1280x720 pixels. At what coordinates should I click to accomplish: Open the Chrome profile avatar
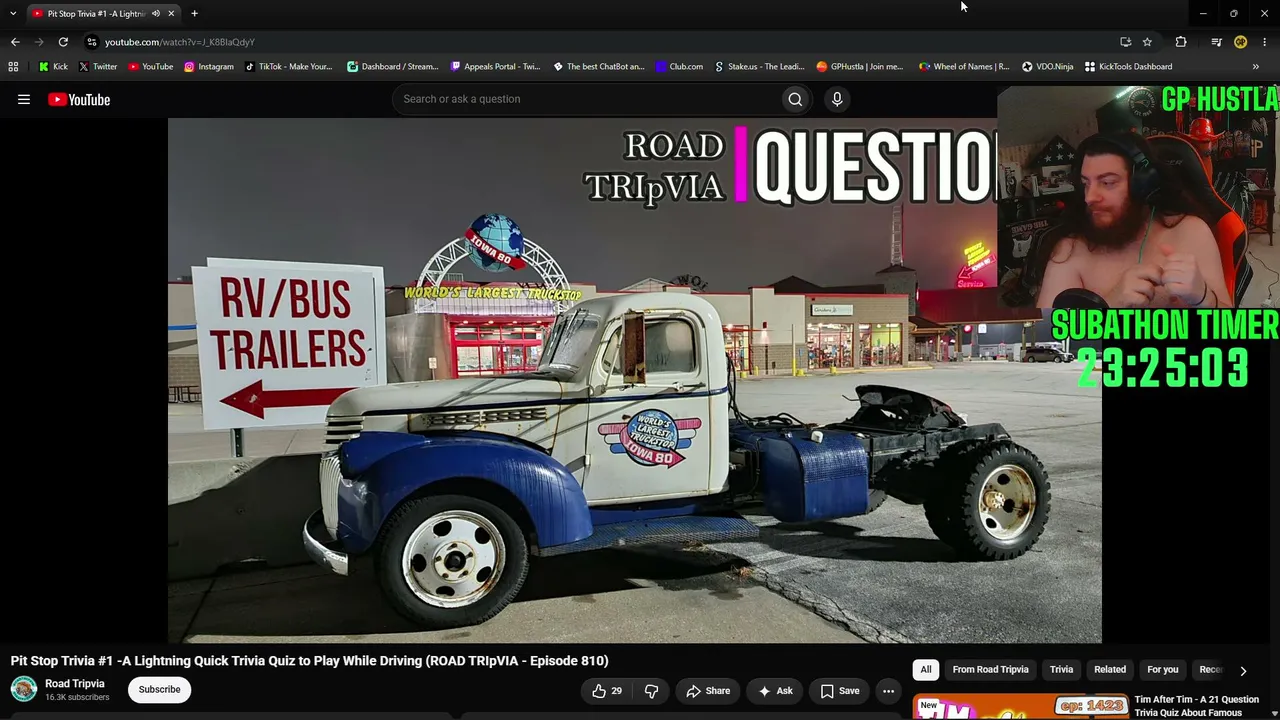click(1240, 42)
